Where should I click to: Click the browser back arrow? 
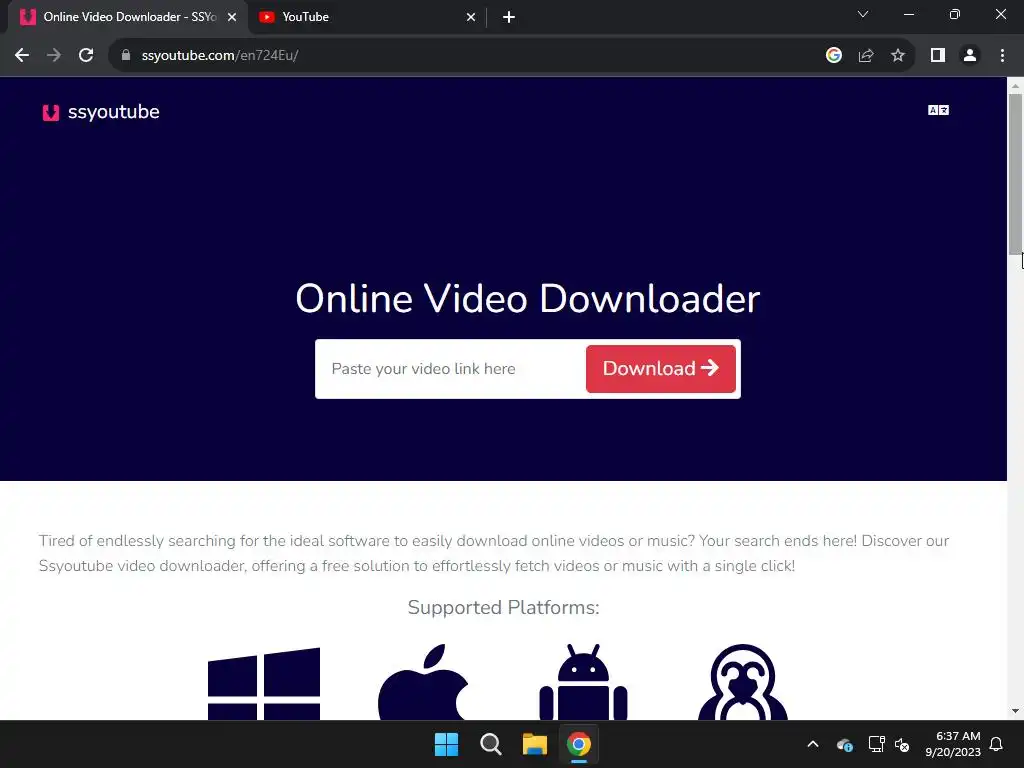click(22, 56)
